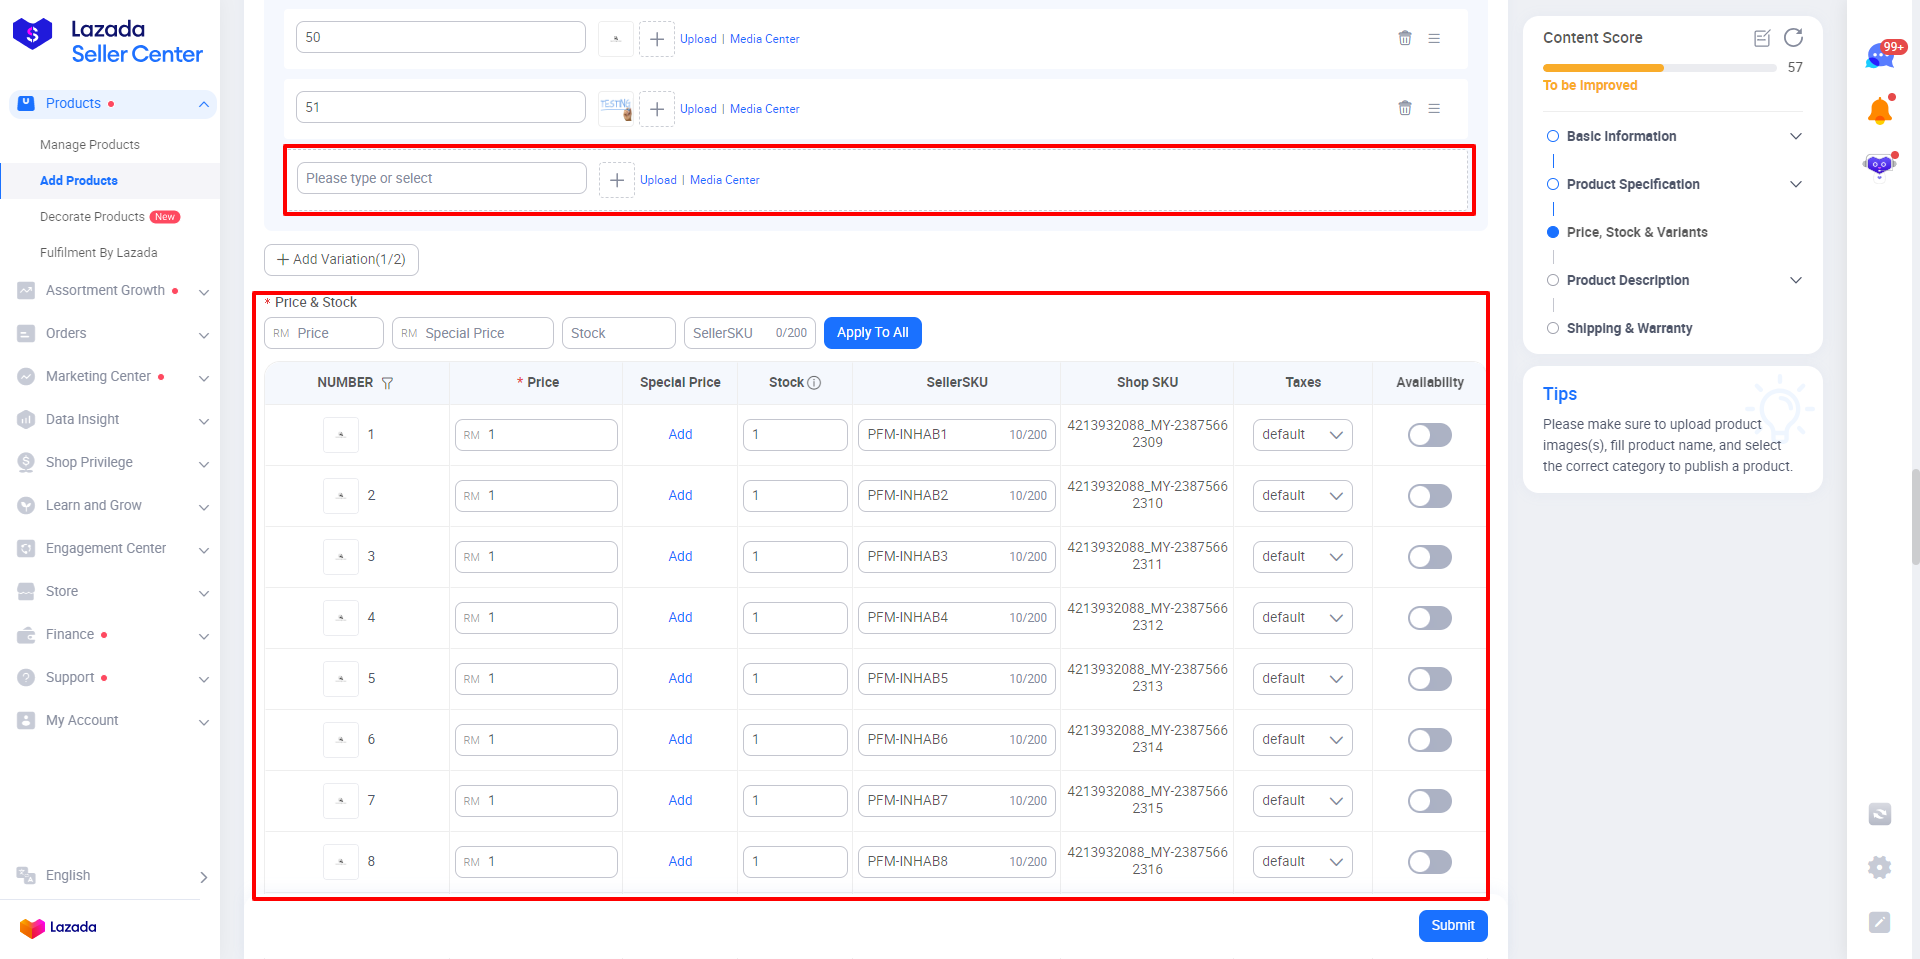Open Decorate Products page
The width and height of the screenshot is (1920, 959).
92,217
